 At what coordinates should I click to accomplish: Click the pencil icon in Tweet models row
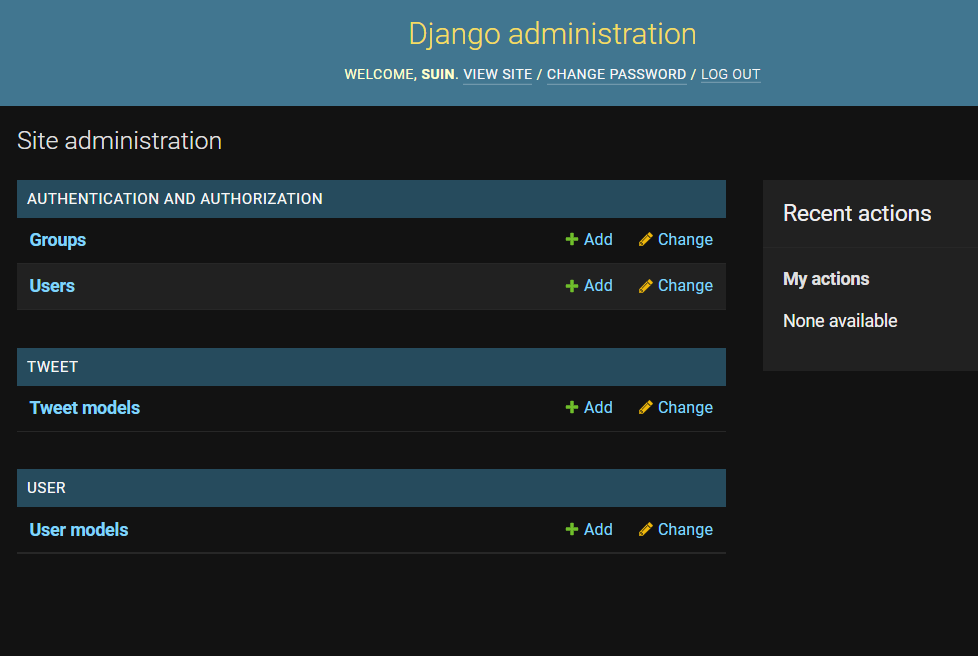646,407
